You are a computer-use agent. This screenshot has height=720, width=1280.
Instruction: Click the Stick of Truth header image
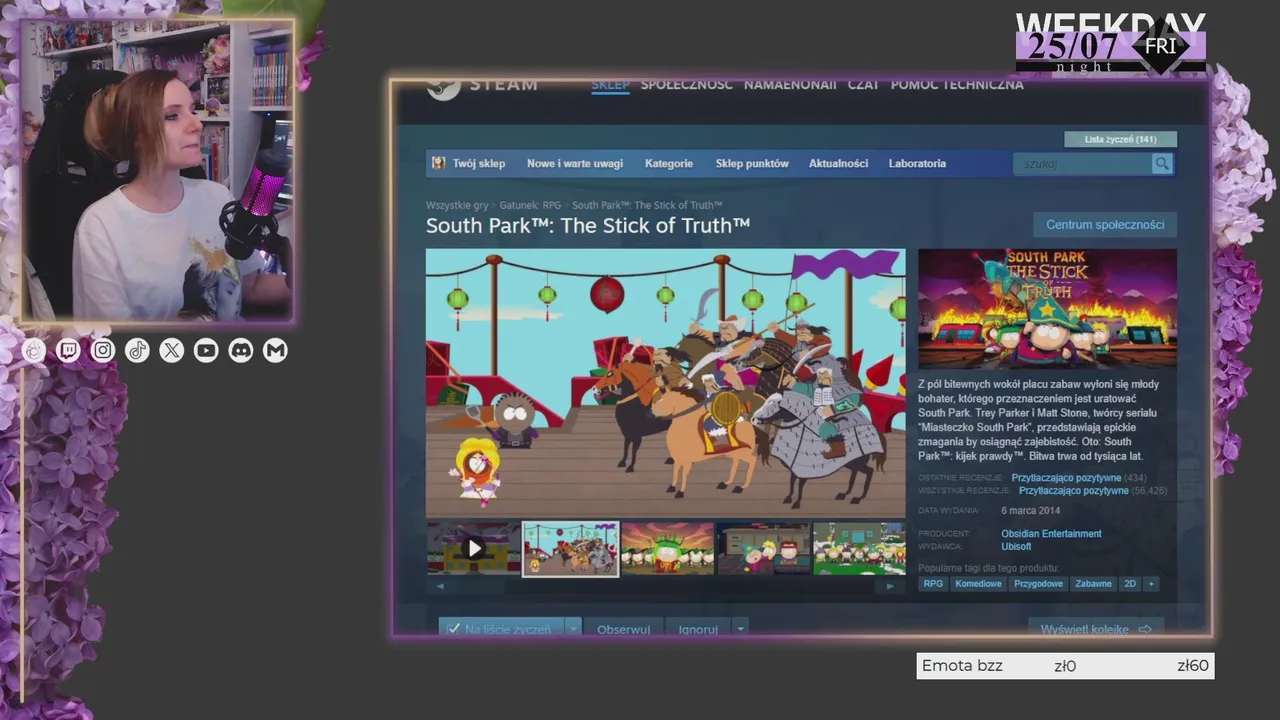[1047, 309]
